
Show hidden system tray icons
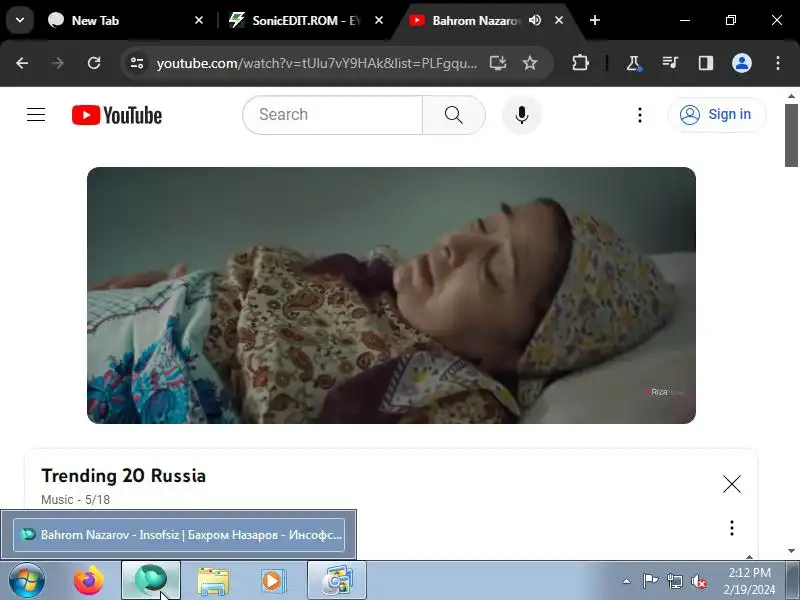[627, 581]
